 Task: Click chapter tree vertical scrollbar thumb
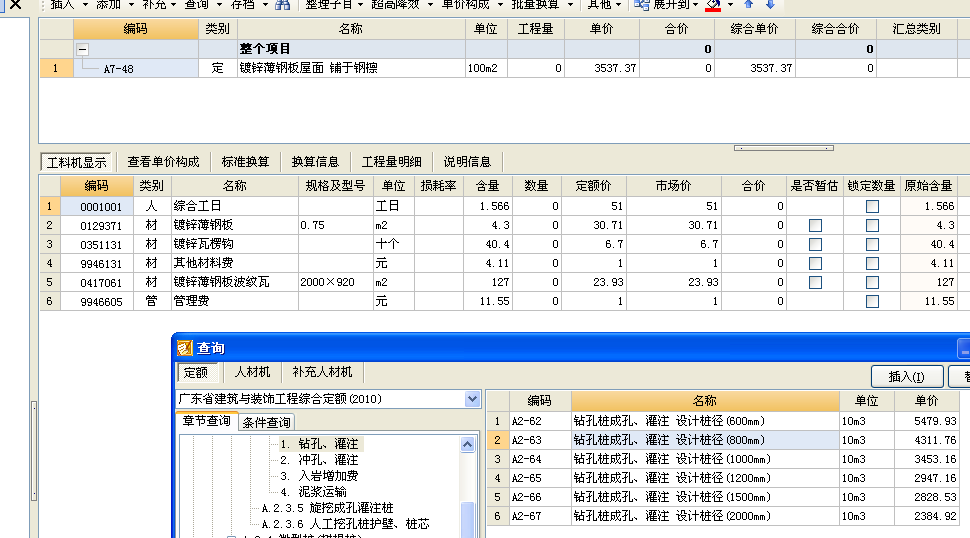468,519
